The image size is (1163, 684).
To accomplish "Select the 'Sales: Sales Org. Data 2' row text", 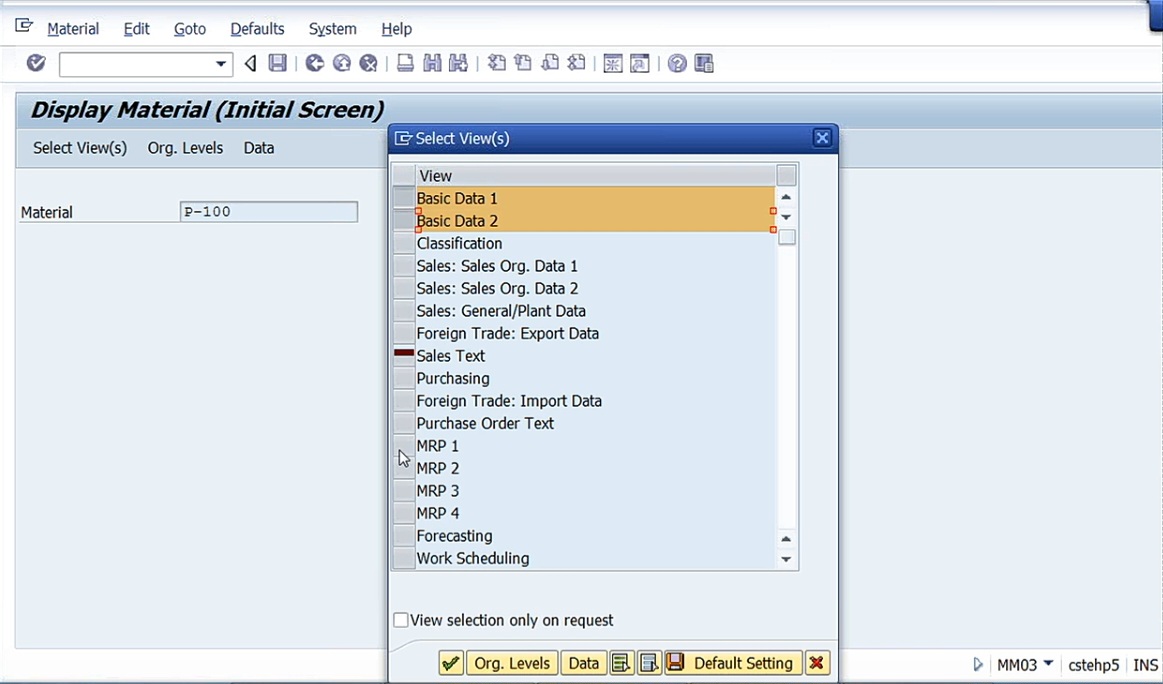I will coord(497,288).
